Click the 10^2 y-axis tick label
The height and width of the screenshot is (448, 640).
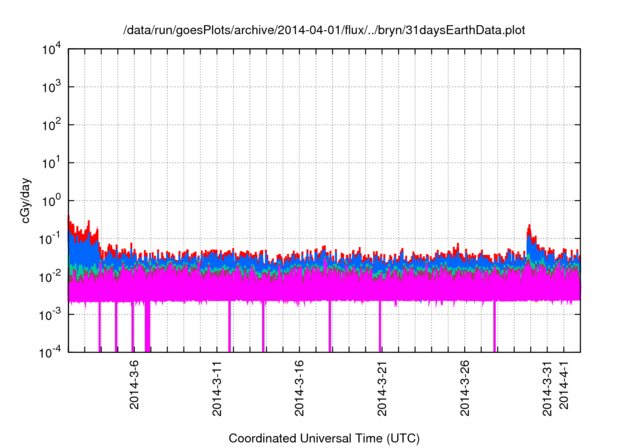pos(52,125)
